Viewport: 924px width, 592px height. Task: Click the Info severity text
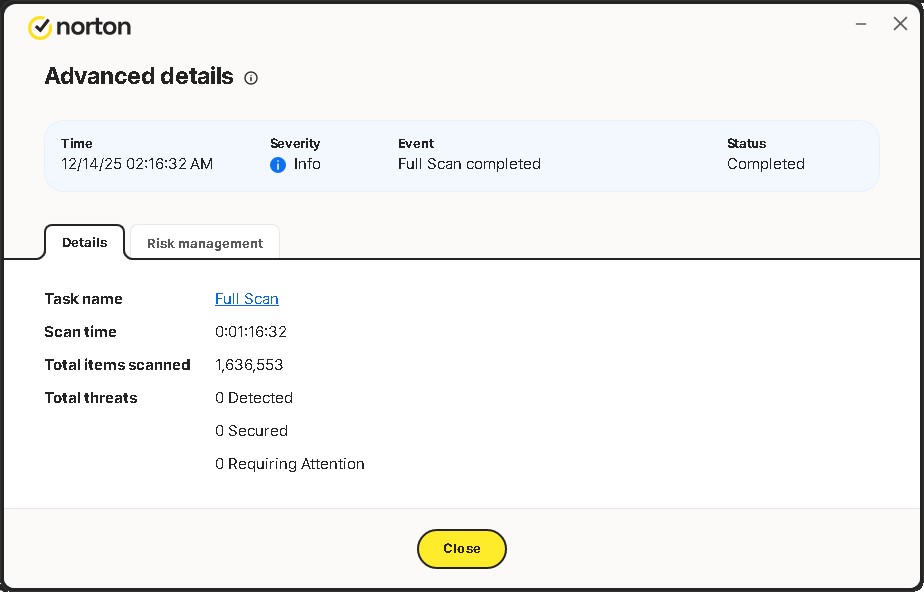click(307, 164)
